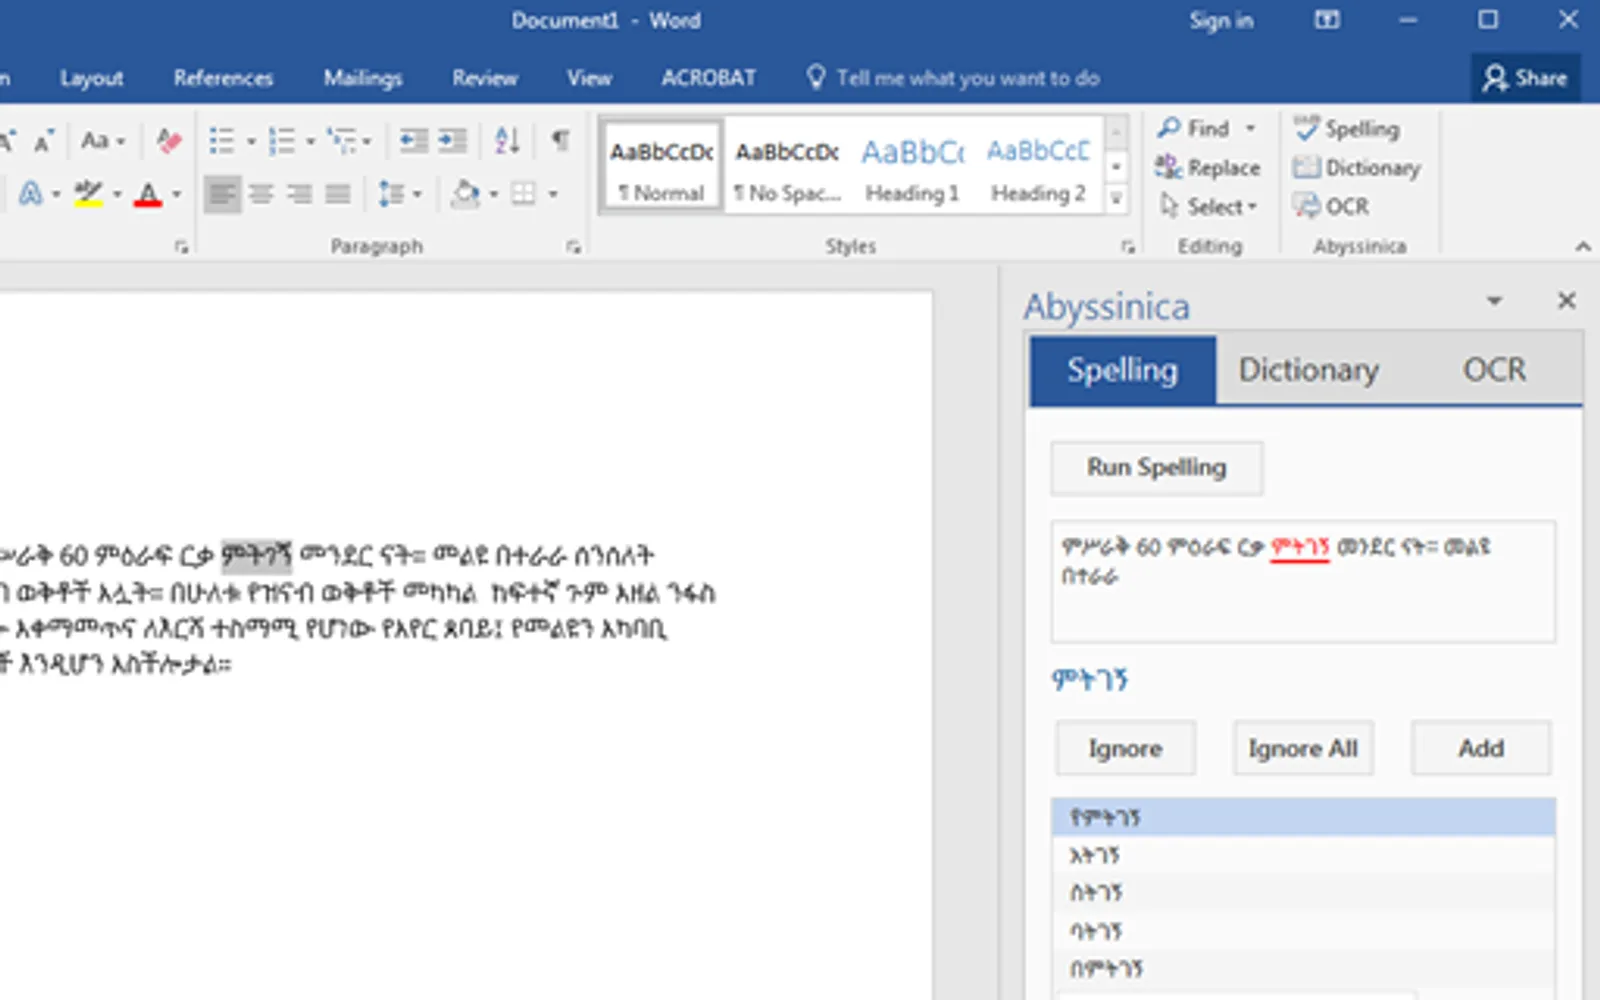Apply the text highlight color

tap(88, 194)
